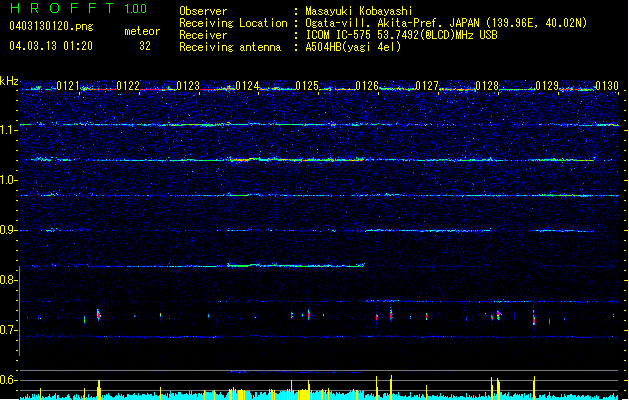629x400 pixels.
Task: Select the 0124 time marker
Action: click(247, 86)
